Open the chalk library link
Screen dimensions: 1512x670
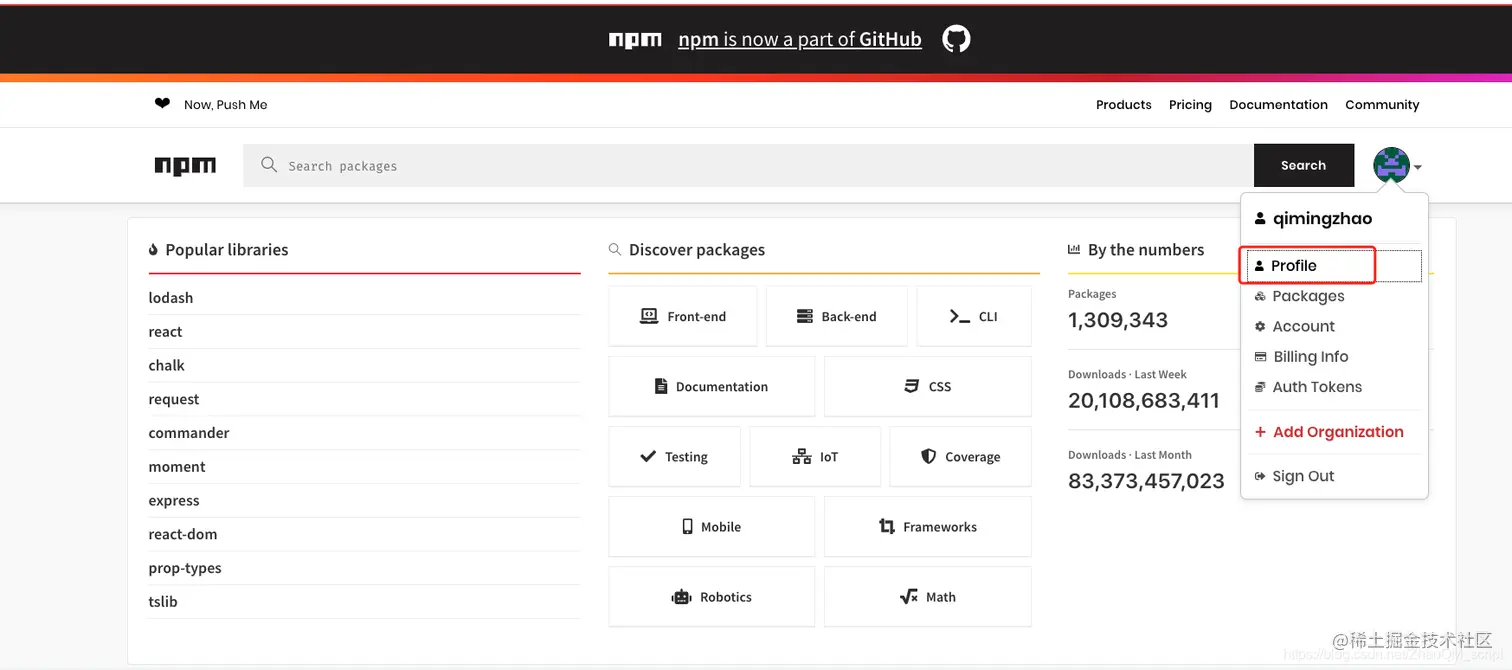167,366
